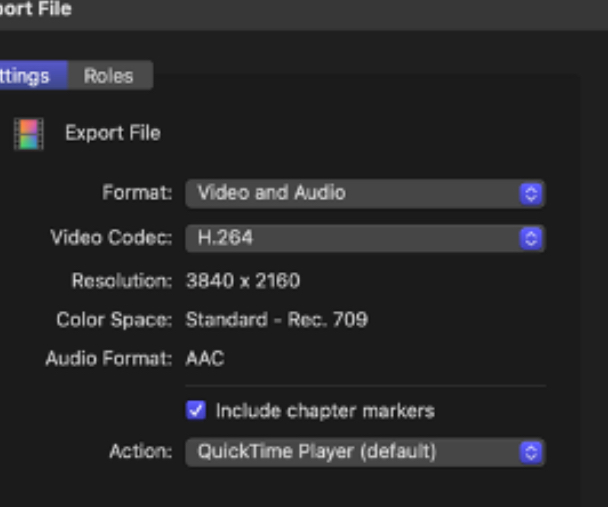Click the Resolution value 3840 x 2160
608x507 pixels.
point(243,281)
